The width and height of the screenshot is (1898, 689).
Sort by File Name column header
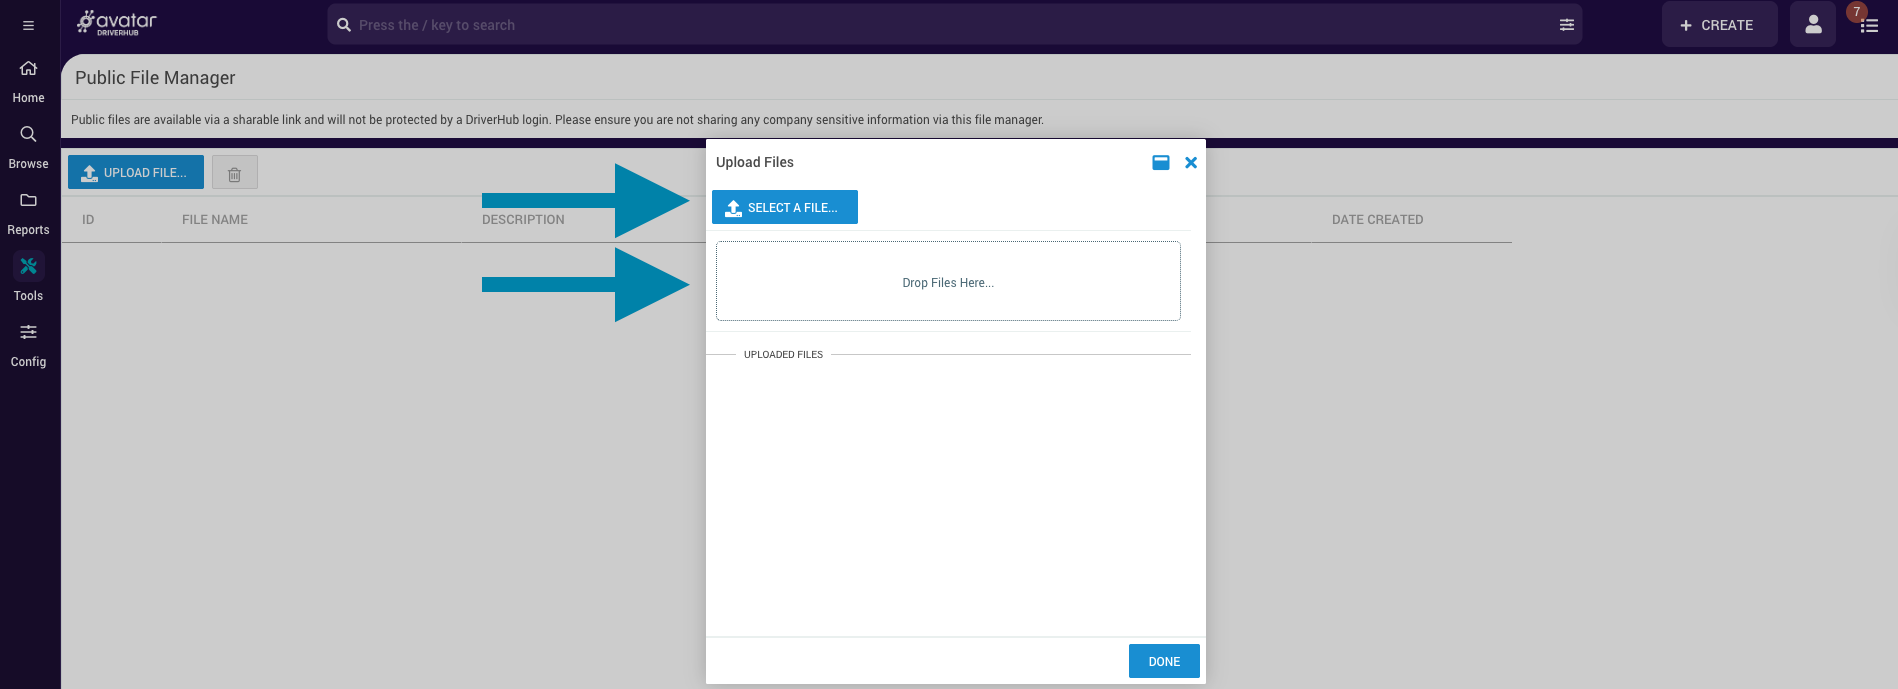tap(215, 220)
